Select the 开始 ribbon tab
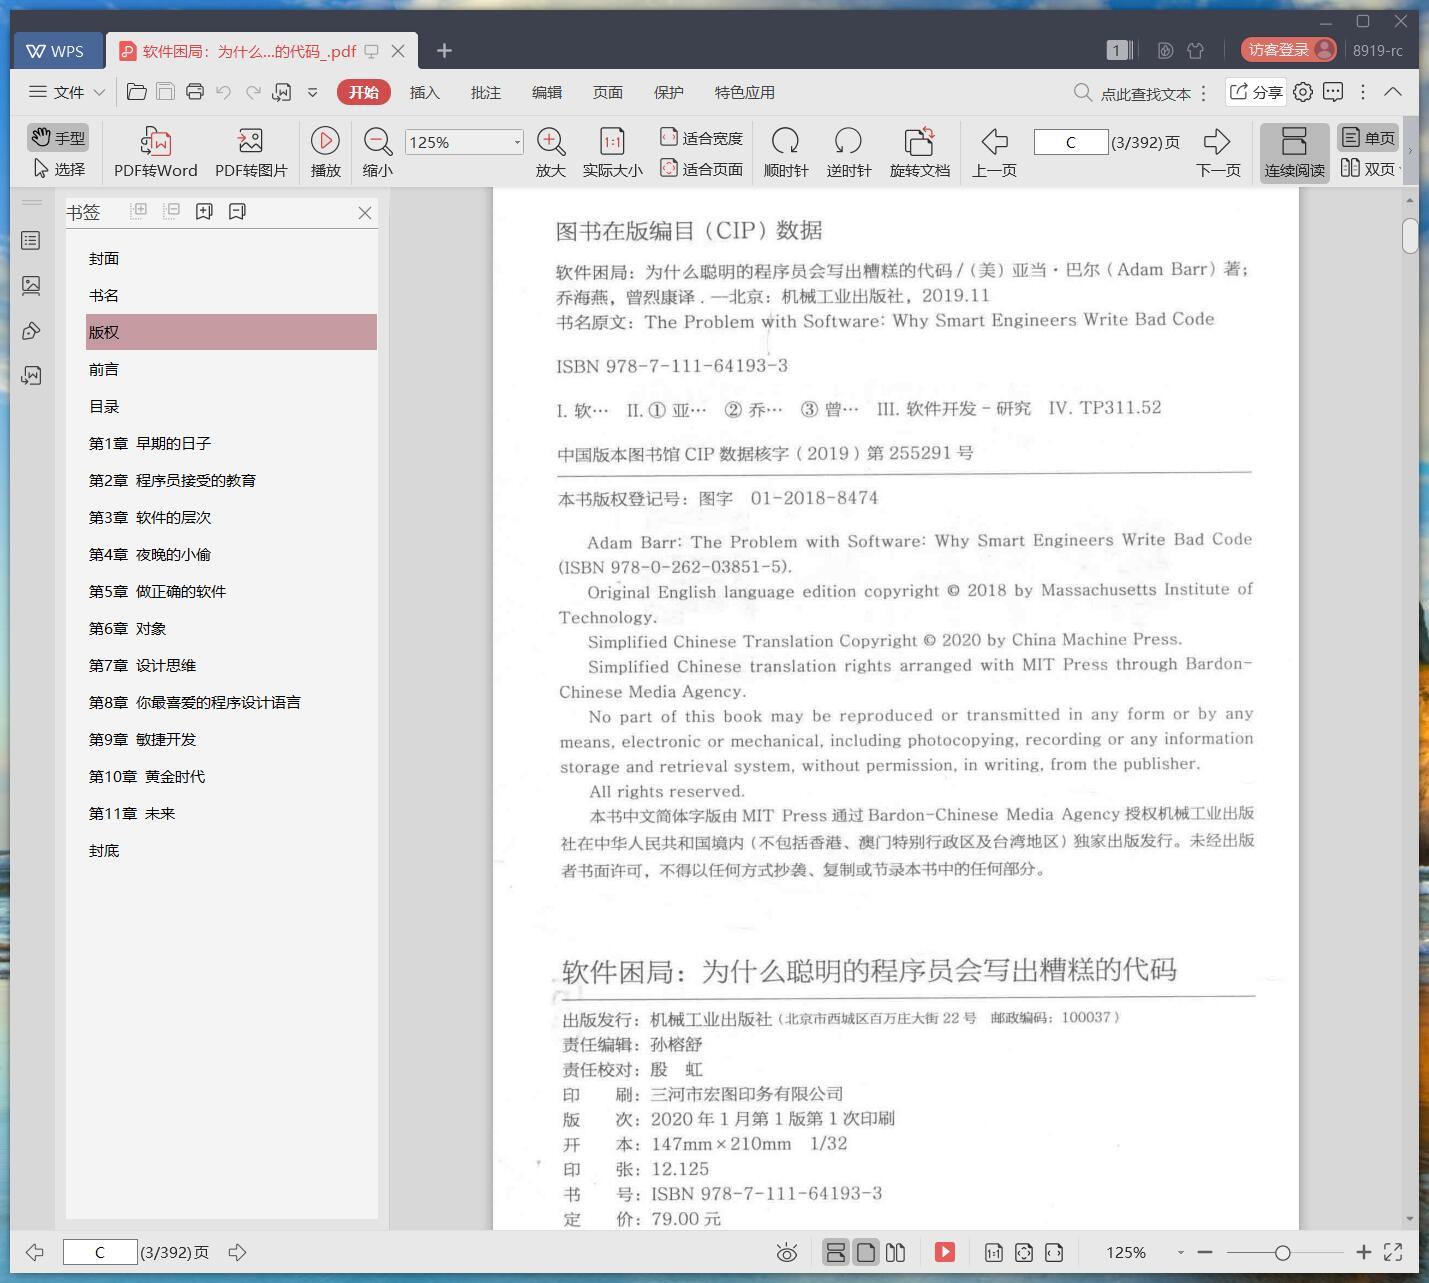Viewport: 1429px width, 1283px height. (x=363, y=92)
